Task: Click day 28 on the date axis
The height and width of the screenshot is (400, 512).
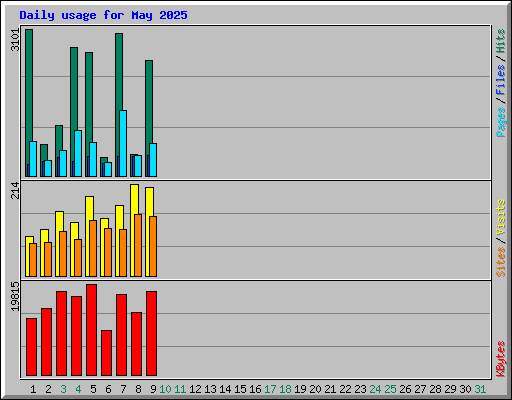Action: [435, 389]
